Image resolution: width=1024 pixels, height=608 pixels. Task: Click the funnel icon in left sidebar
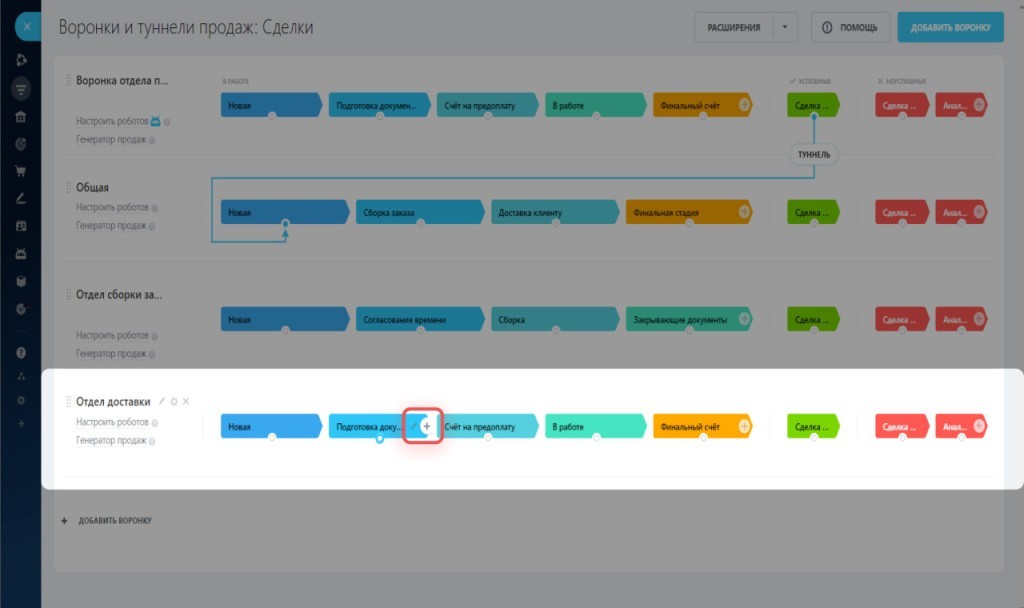pyautogui.click(x=21, y=89)
